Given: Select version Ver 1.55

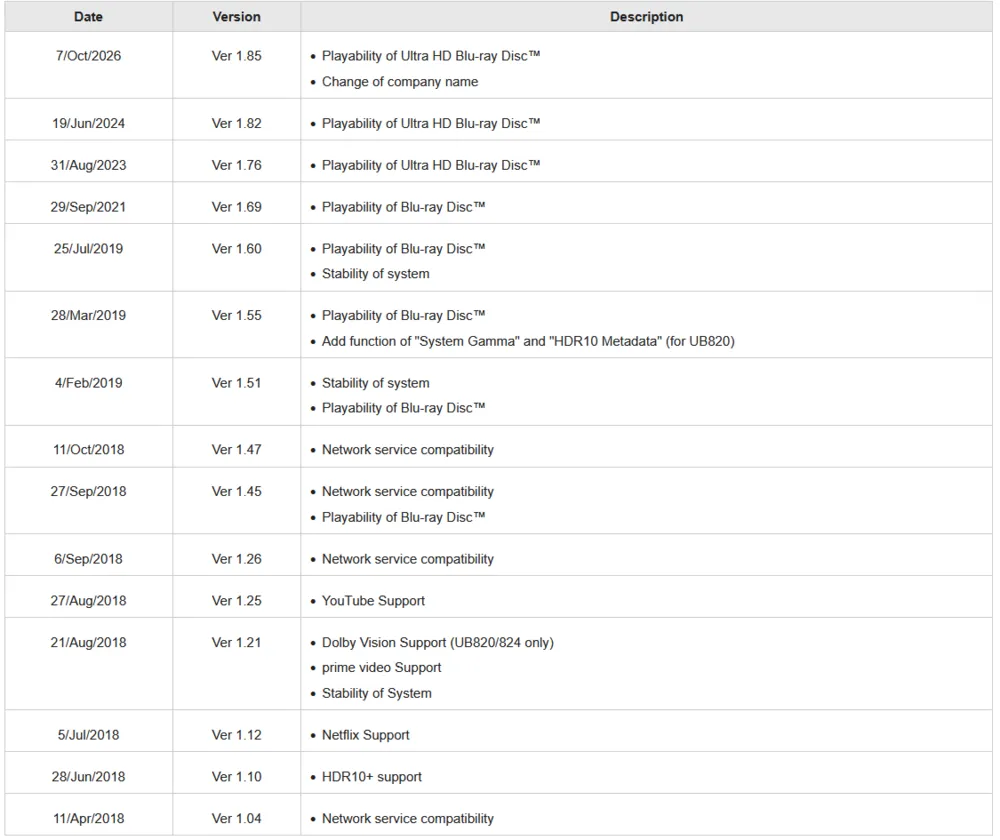Looking at the screenshot, I should [237, 316].
